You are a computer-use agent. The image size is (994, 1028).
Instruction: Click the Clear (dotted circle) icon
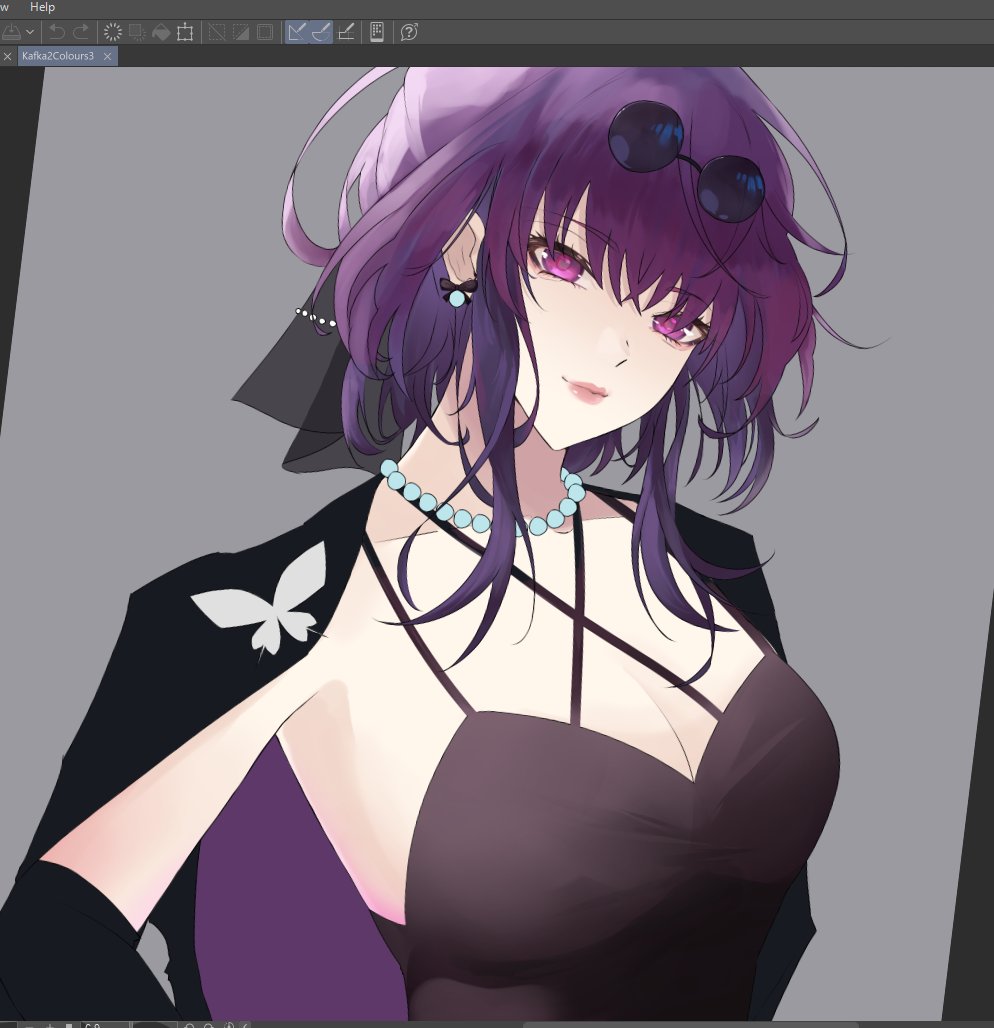(x=113, y=31)
